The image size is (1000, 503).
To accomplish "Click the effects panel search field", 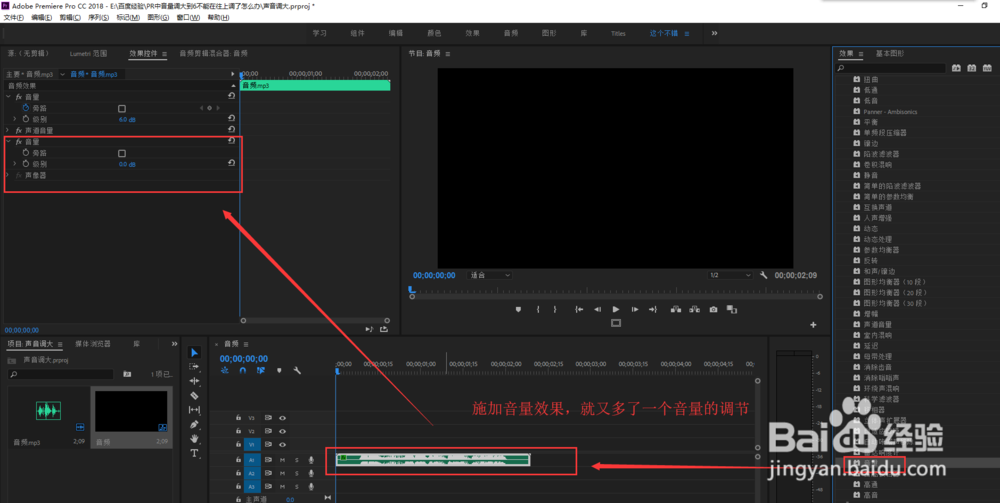I will tap(891, 68).
